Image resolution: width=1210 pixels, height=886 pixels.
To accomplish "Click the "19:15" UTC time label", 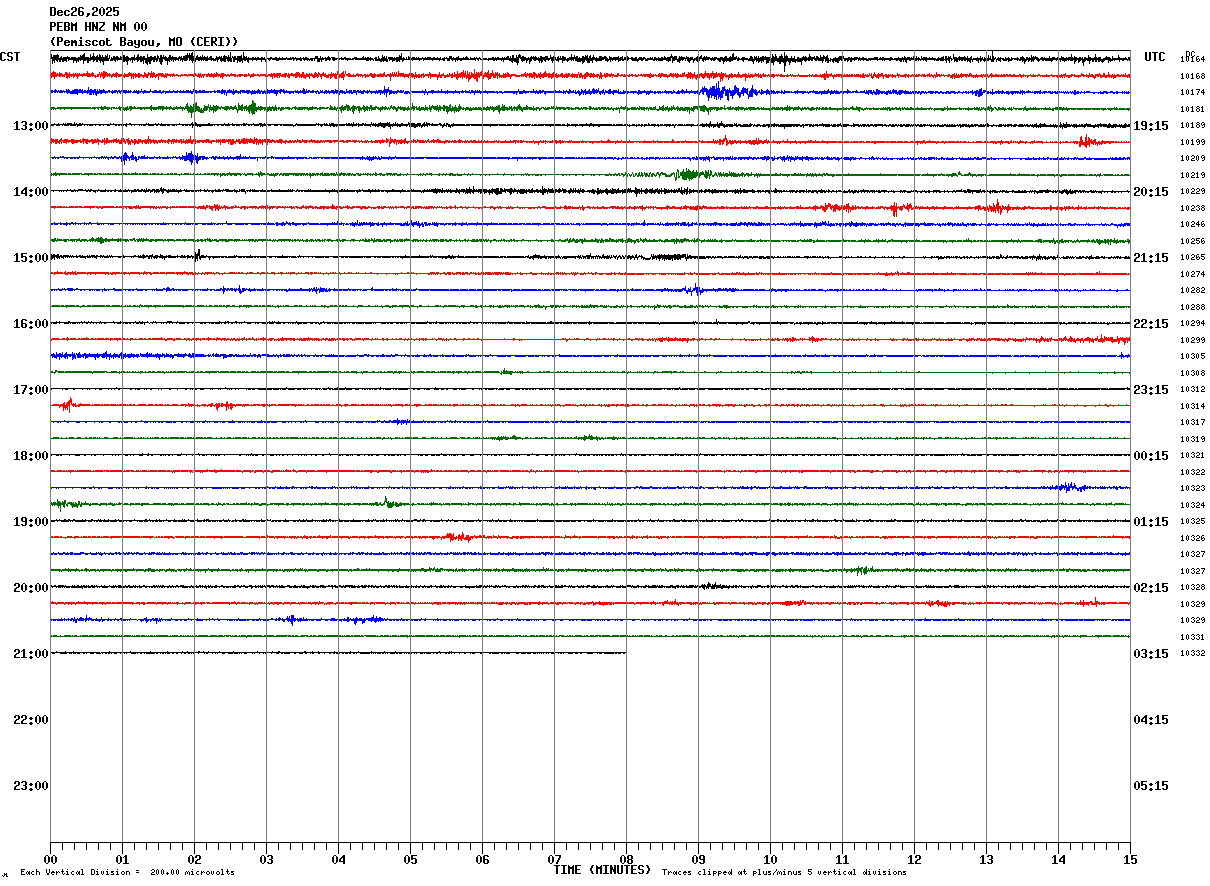I will [1151, 126].
